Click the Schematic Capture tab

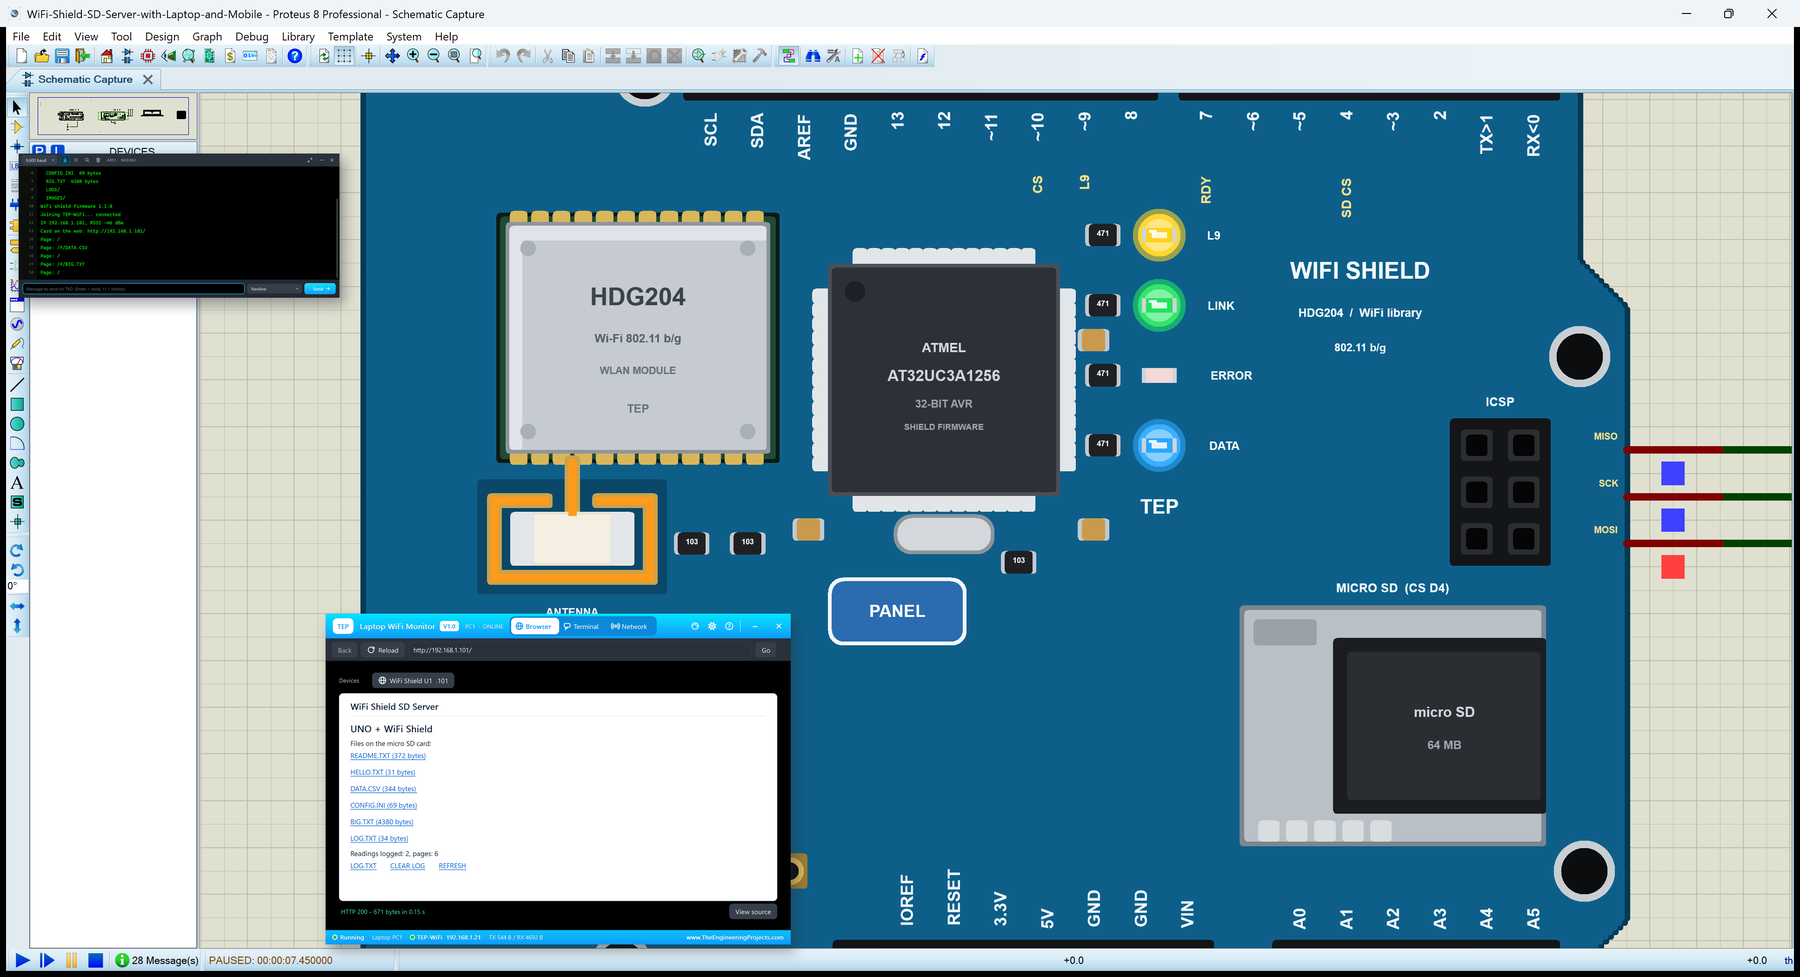(85, 79)
